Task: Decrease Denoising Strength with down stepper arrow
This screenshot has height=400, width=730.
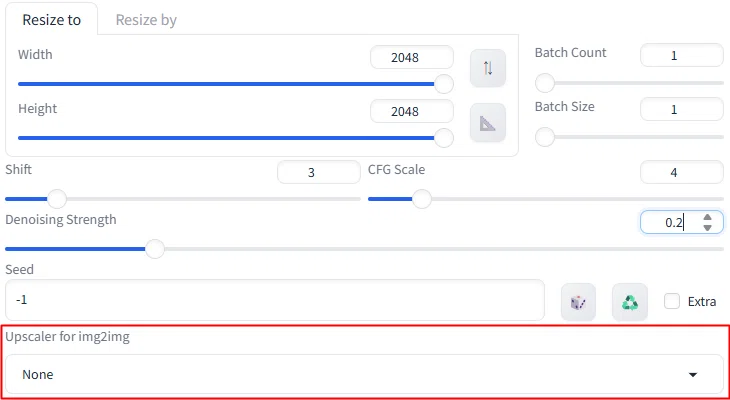Action: [708, 228]
